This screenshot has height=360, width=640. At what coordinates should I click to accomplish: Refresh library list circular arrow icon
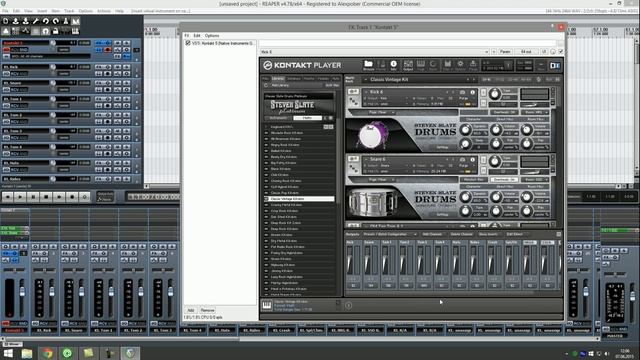coord(266,85)
